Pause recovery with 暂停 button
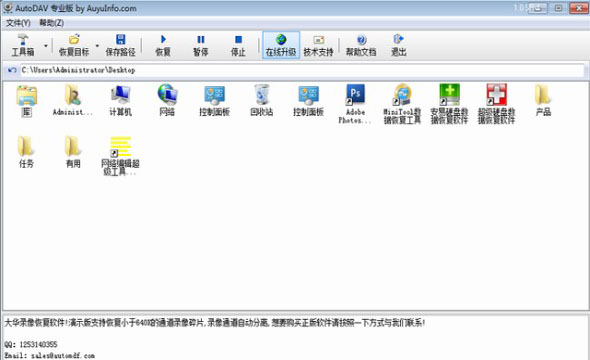This screenshot has height=360, width=590. pos(201,45)
